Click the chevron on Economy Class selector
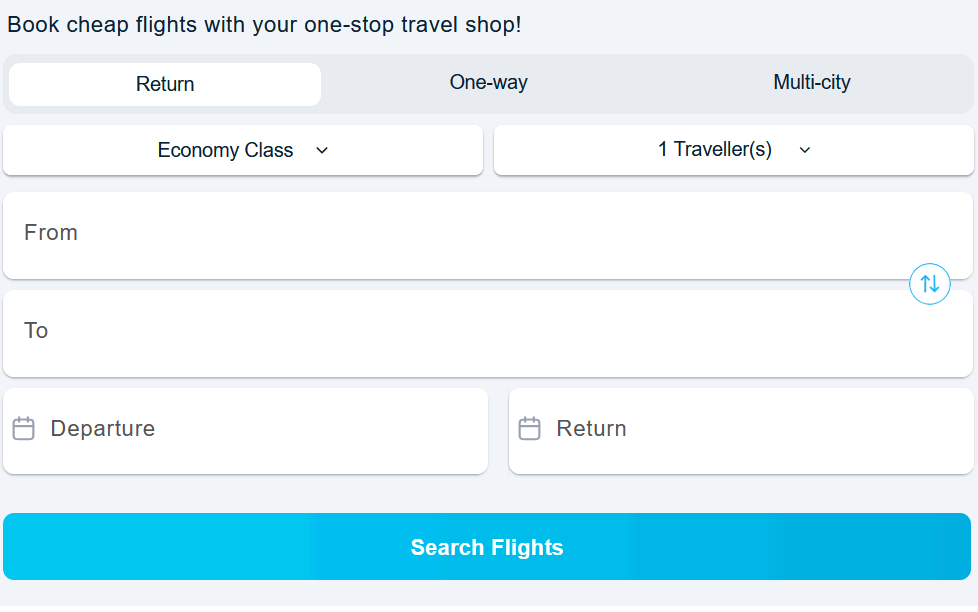978x612 pixels. [321, 149]
